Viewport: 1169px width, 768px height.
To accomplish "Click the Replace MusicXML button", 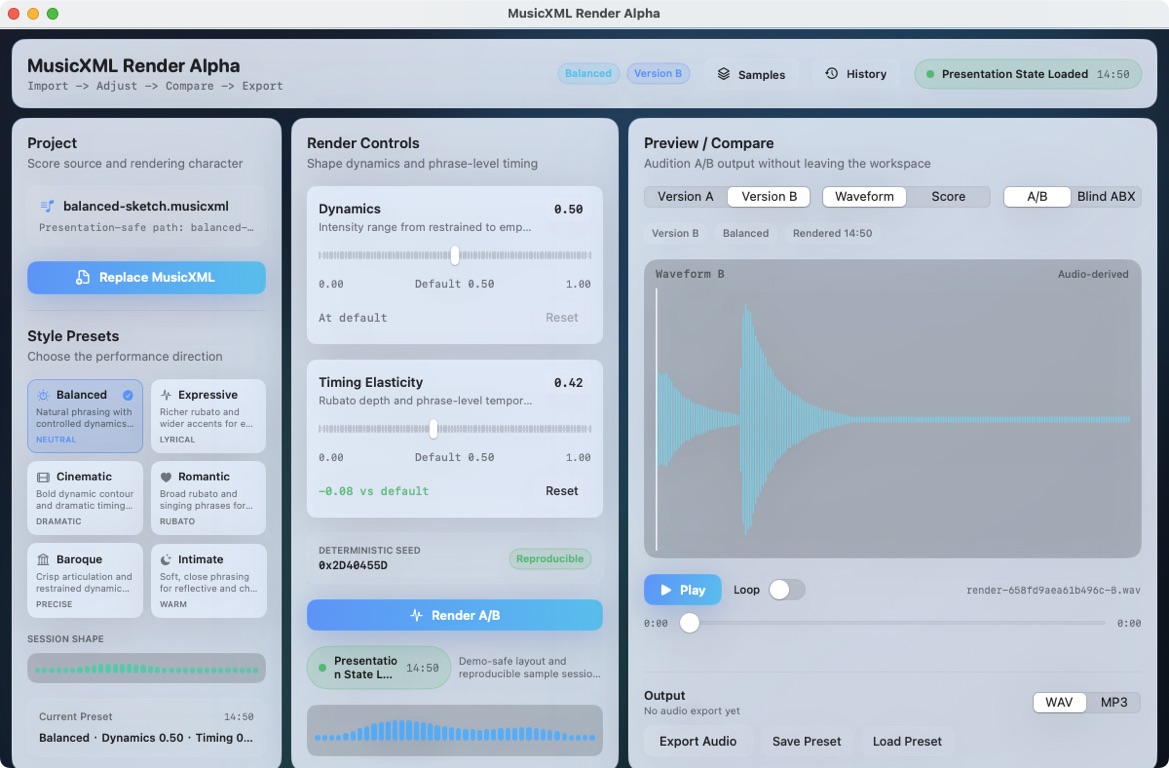I will pyautogui.click(x=146, y=277).
